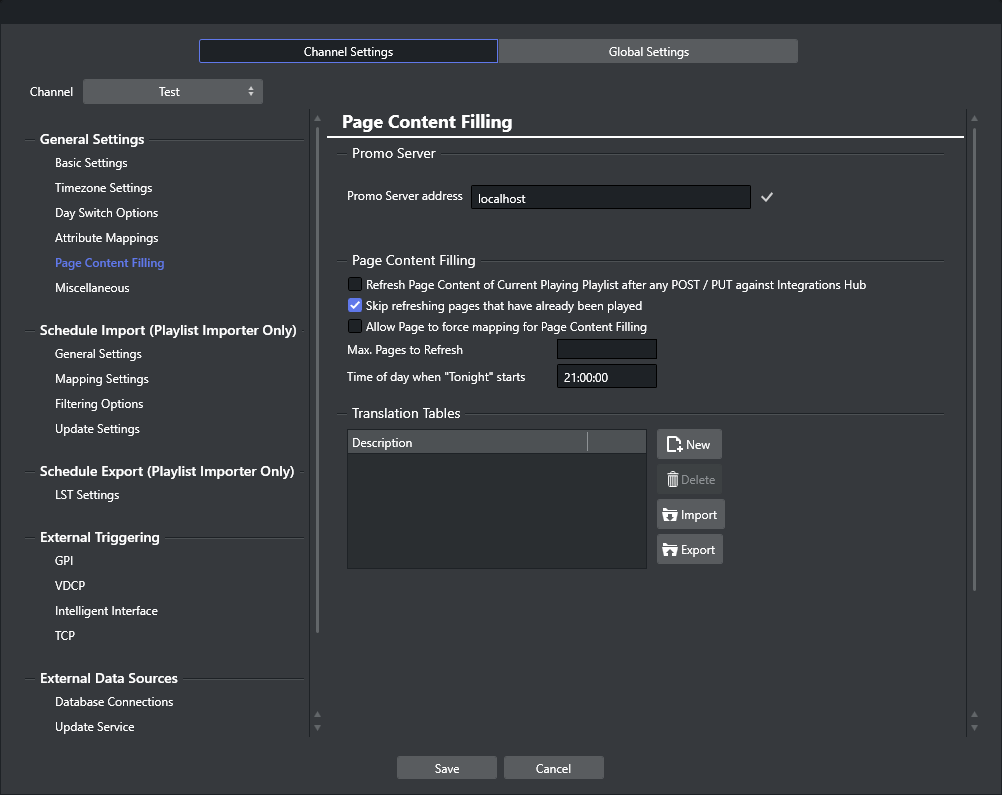Uncheck Skip refreshing pages already played

point(355,306)
